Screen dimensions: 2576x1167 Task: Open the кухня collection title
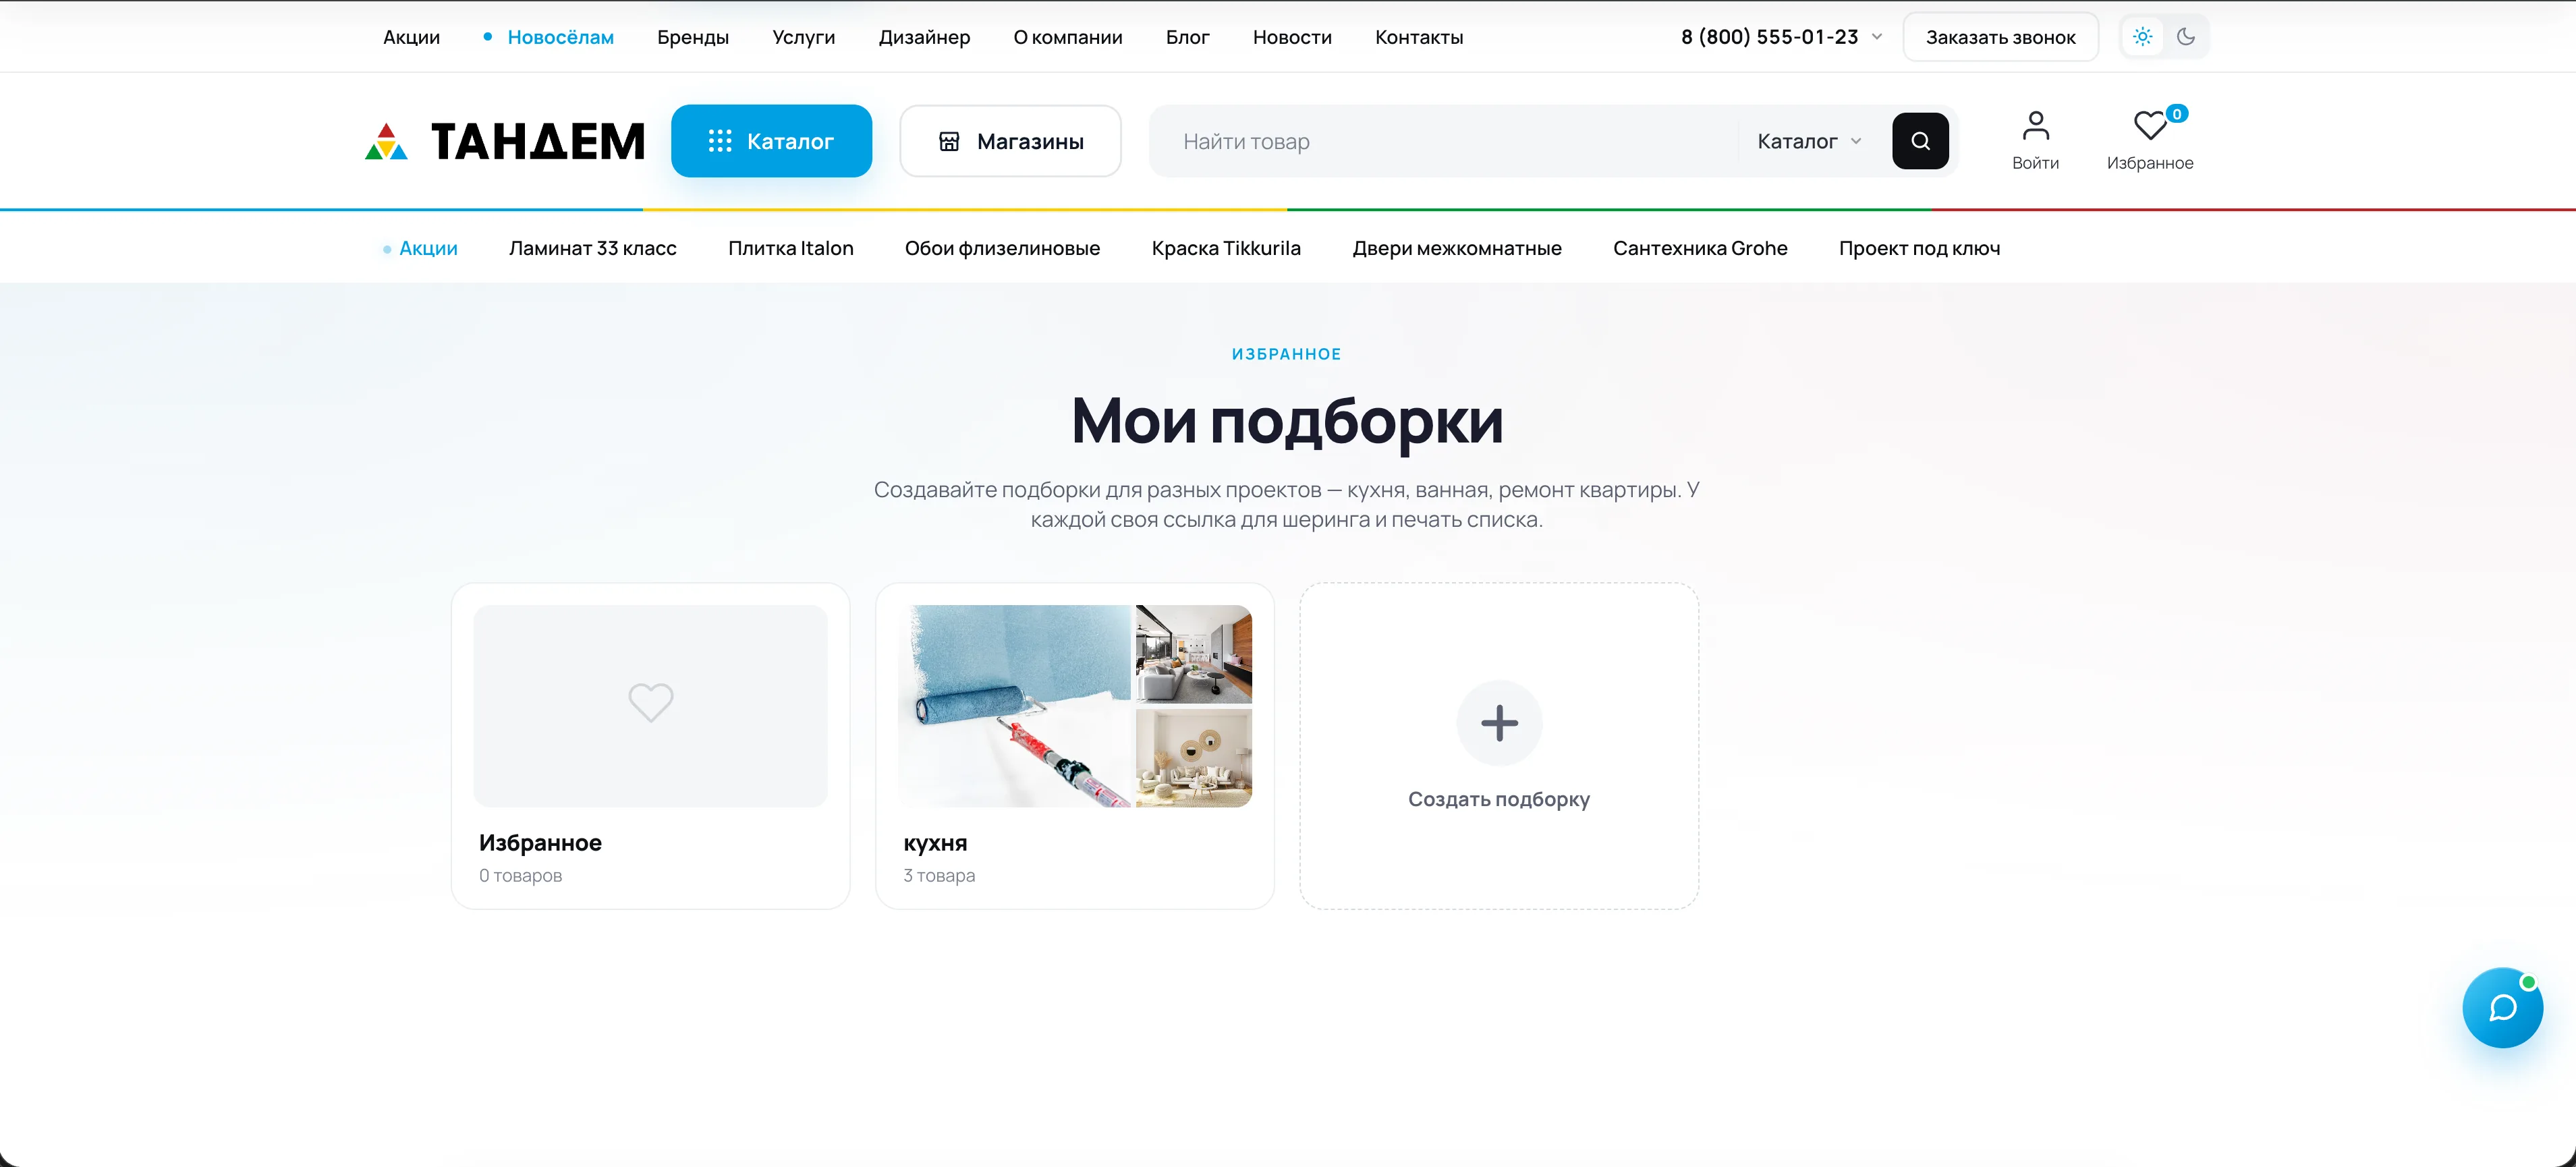[935, 843]
